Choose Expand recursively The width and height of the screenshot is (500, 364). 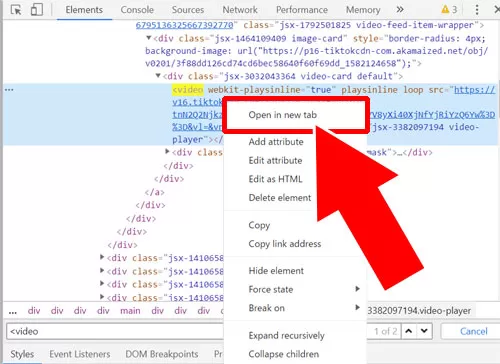click(x=286, y=335)
